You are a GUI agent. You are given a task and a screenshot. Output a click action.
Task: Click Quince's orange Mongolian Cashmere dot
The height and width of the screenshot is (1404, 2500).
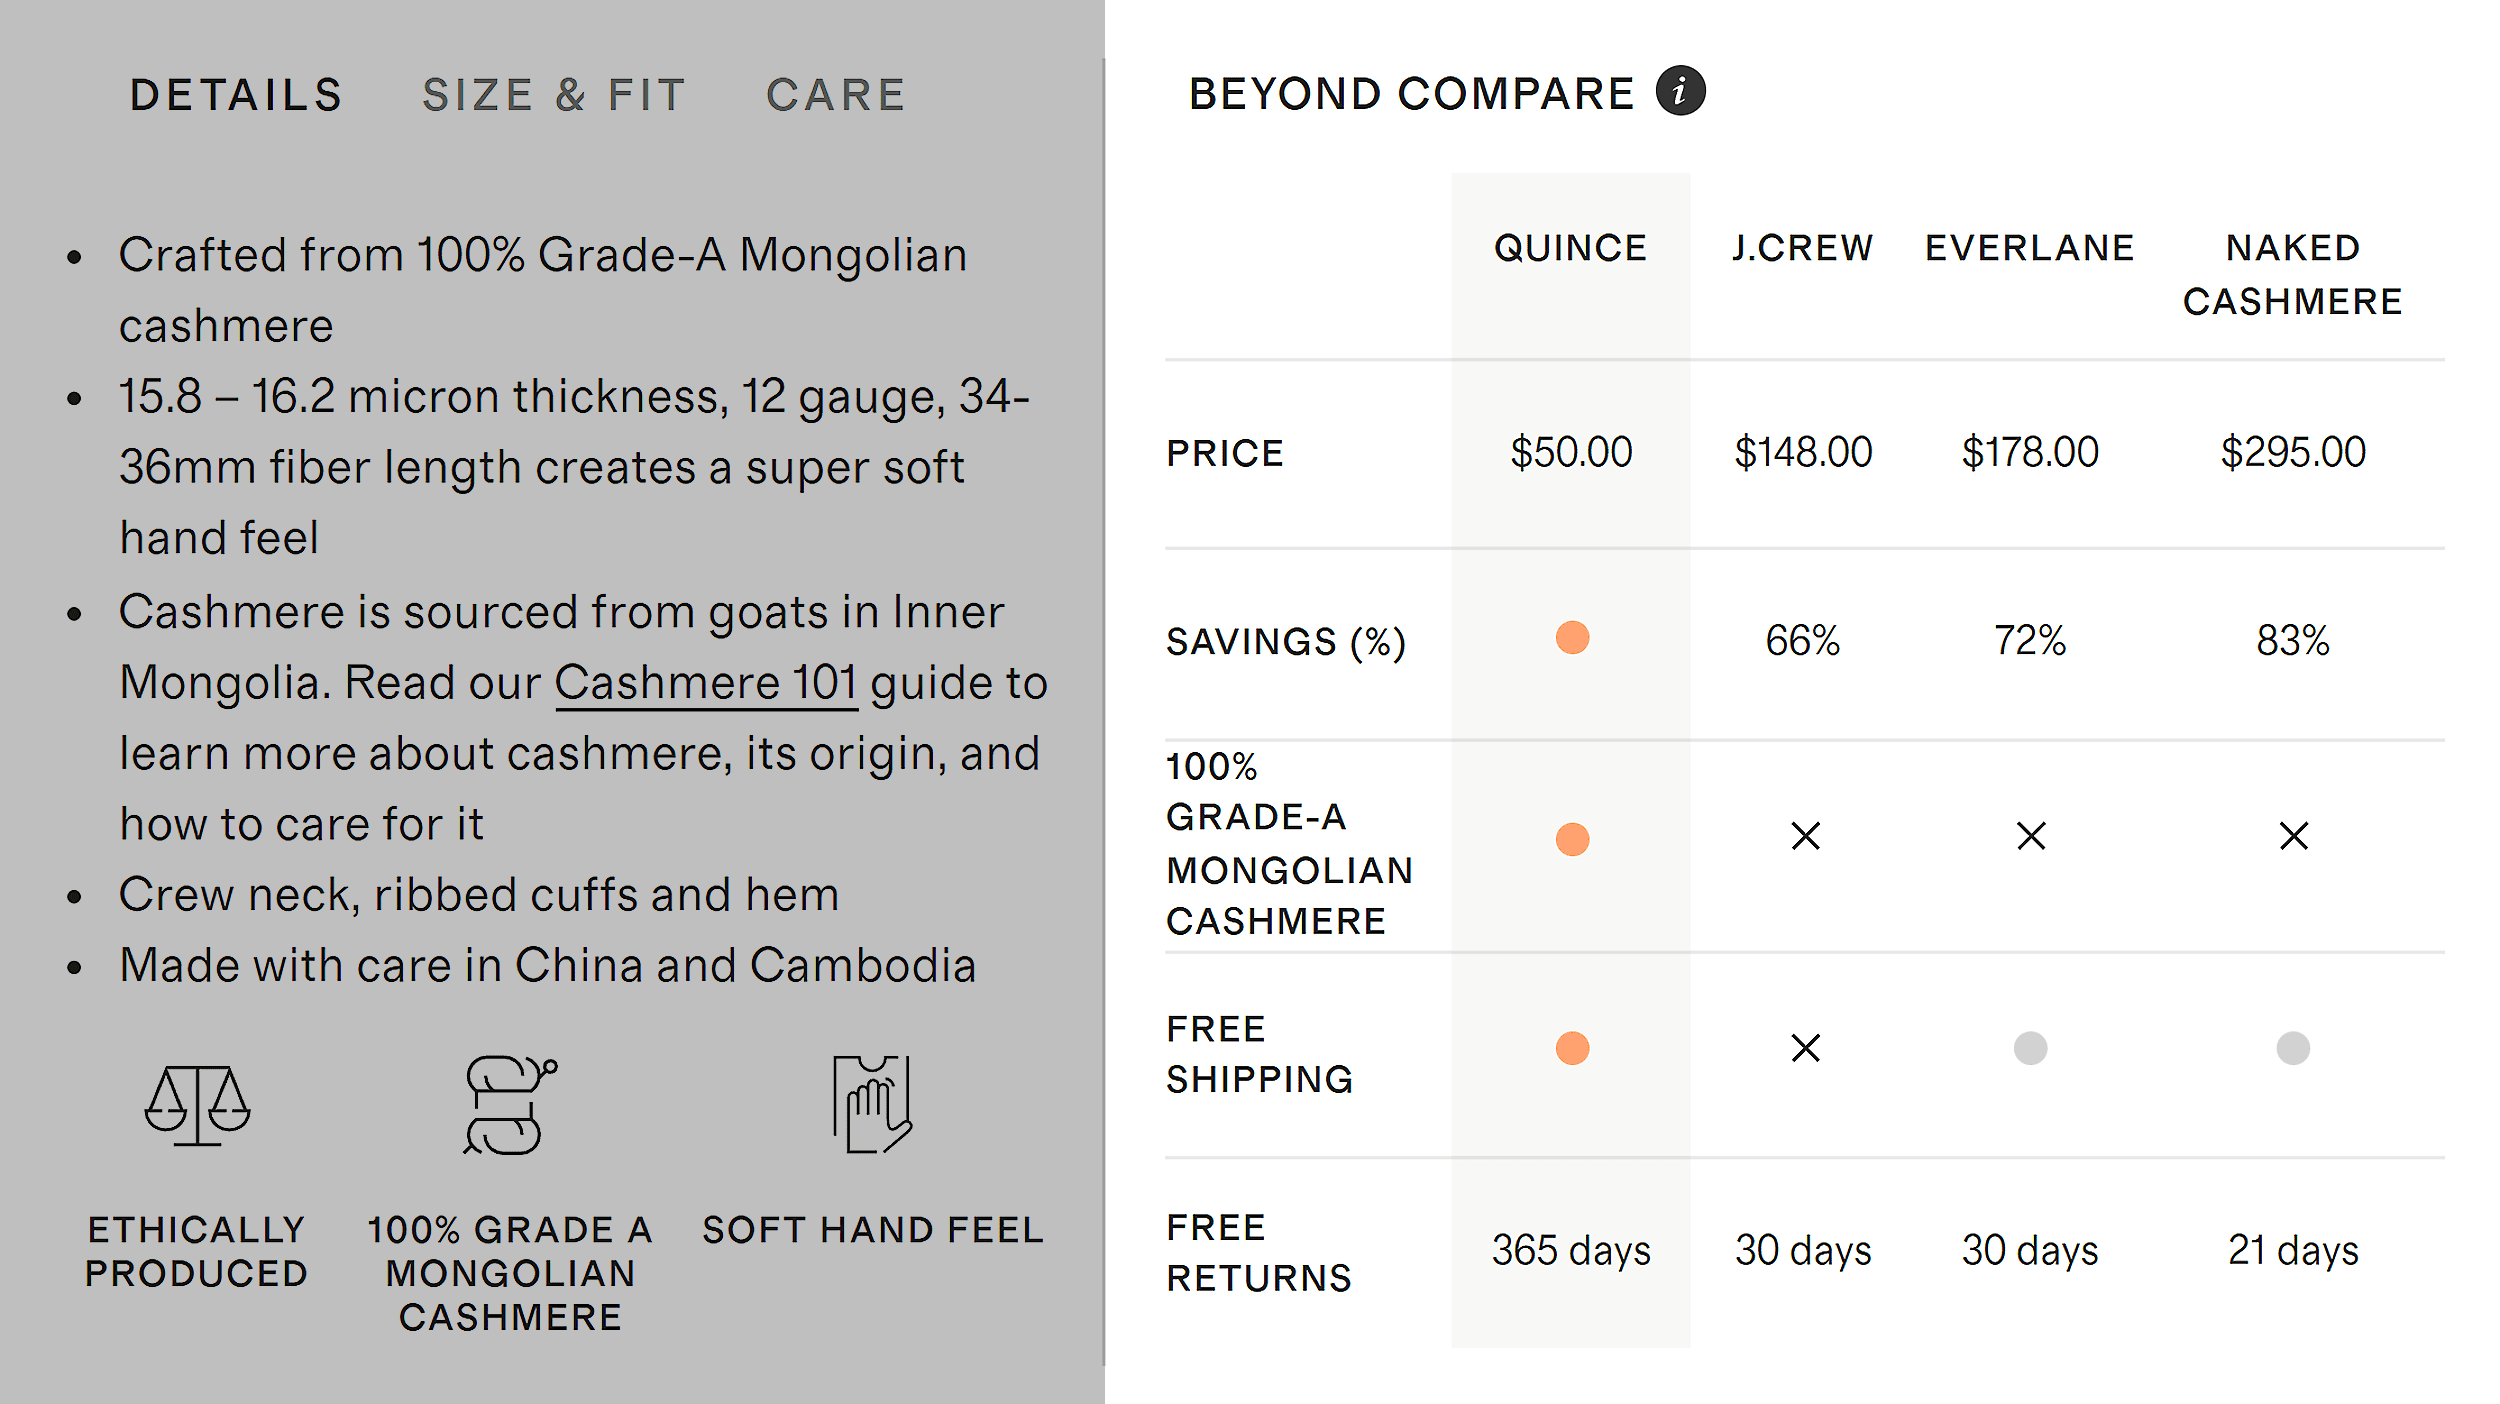pyautogui.click(x=1572, y=839)
